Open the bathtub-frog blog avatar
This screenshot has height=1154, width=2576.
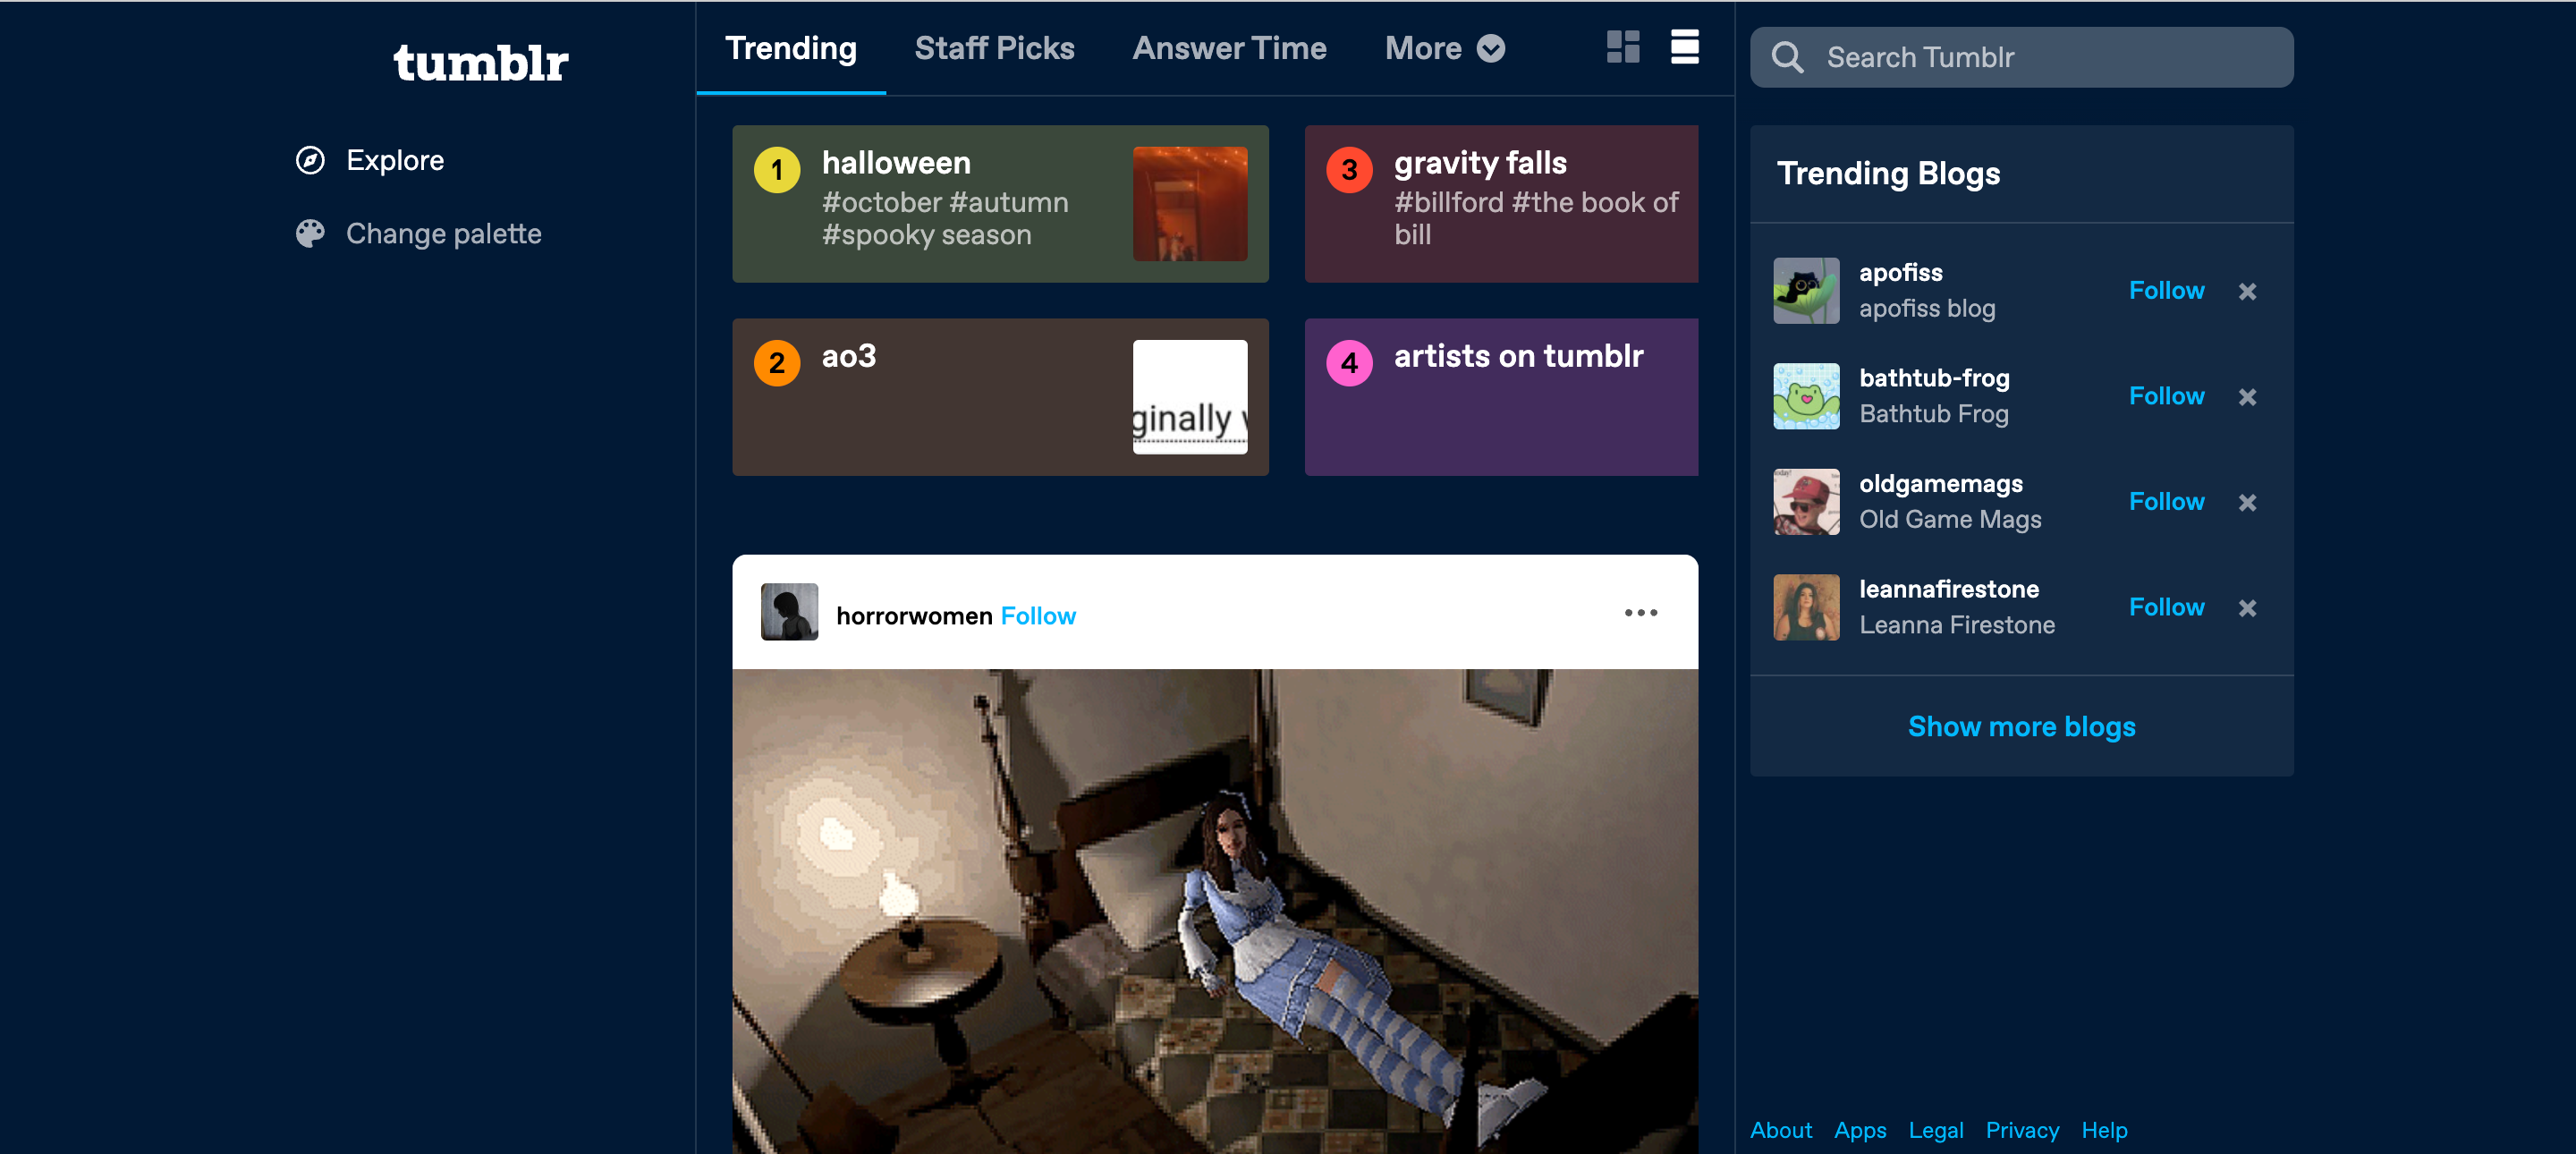1806,396
